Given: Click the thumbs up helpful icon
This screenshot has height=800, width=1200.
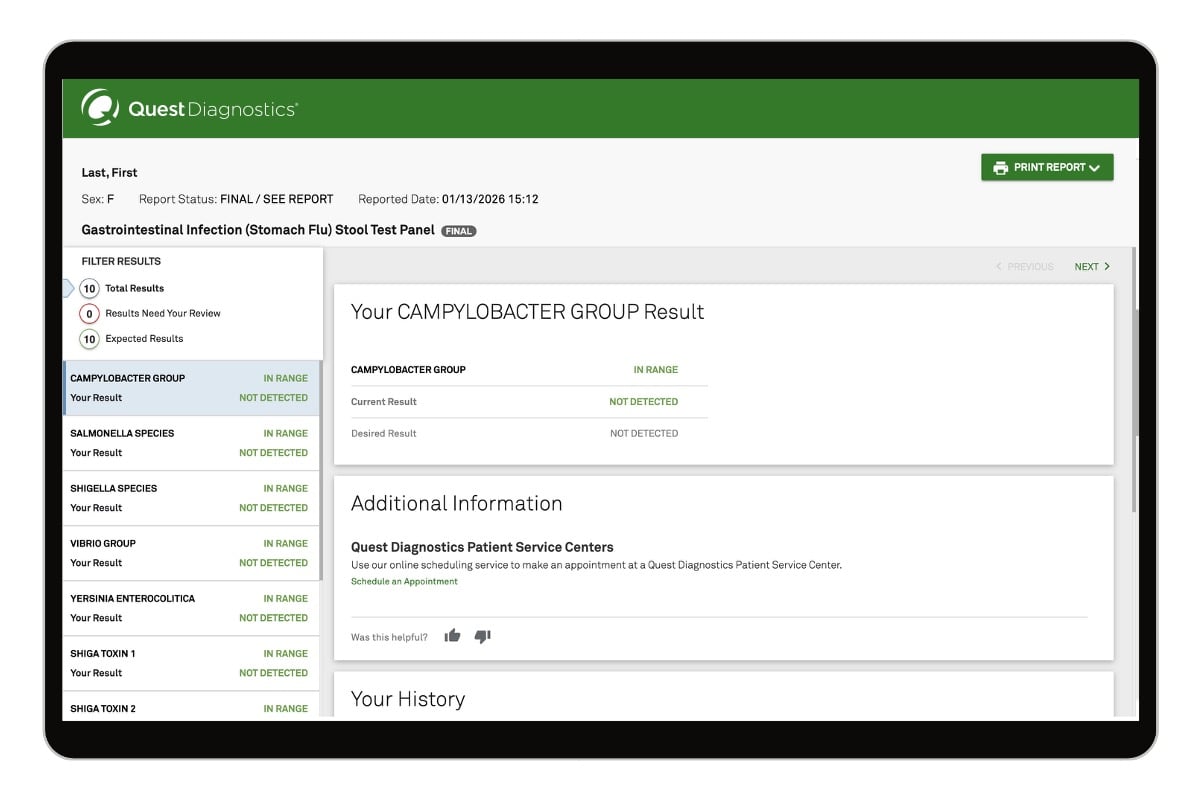Looking at the screenshot, I should coord(452,636).
